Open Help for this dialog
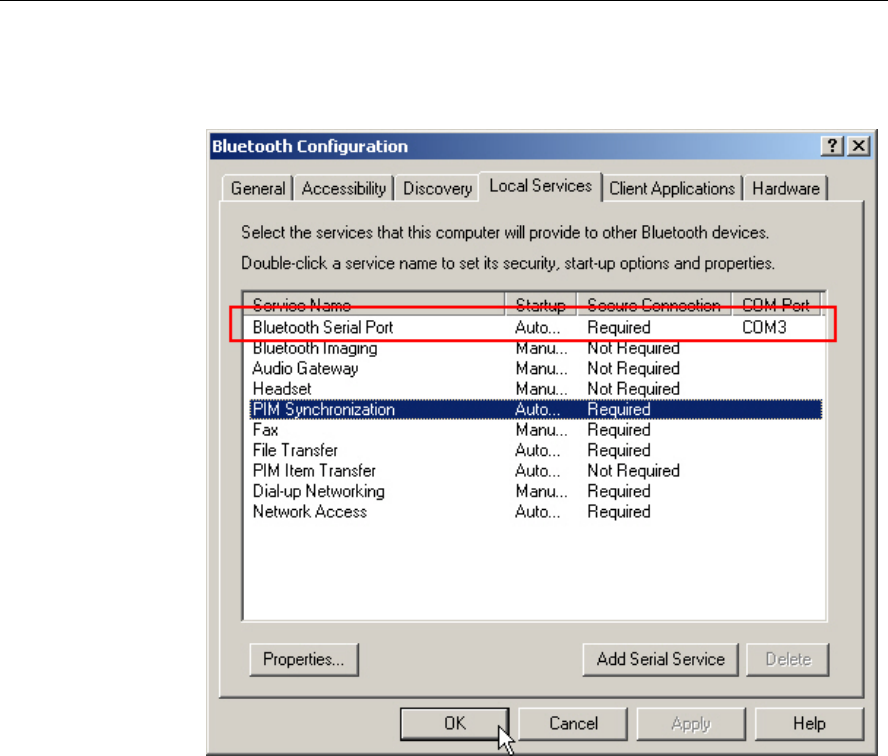 click(x=809, y=724)
